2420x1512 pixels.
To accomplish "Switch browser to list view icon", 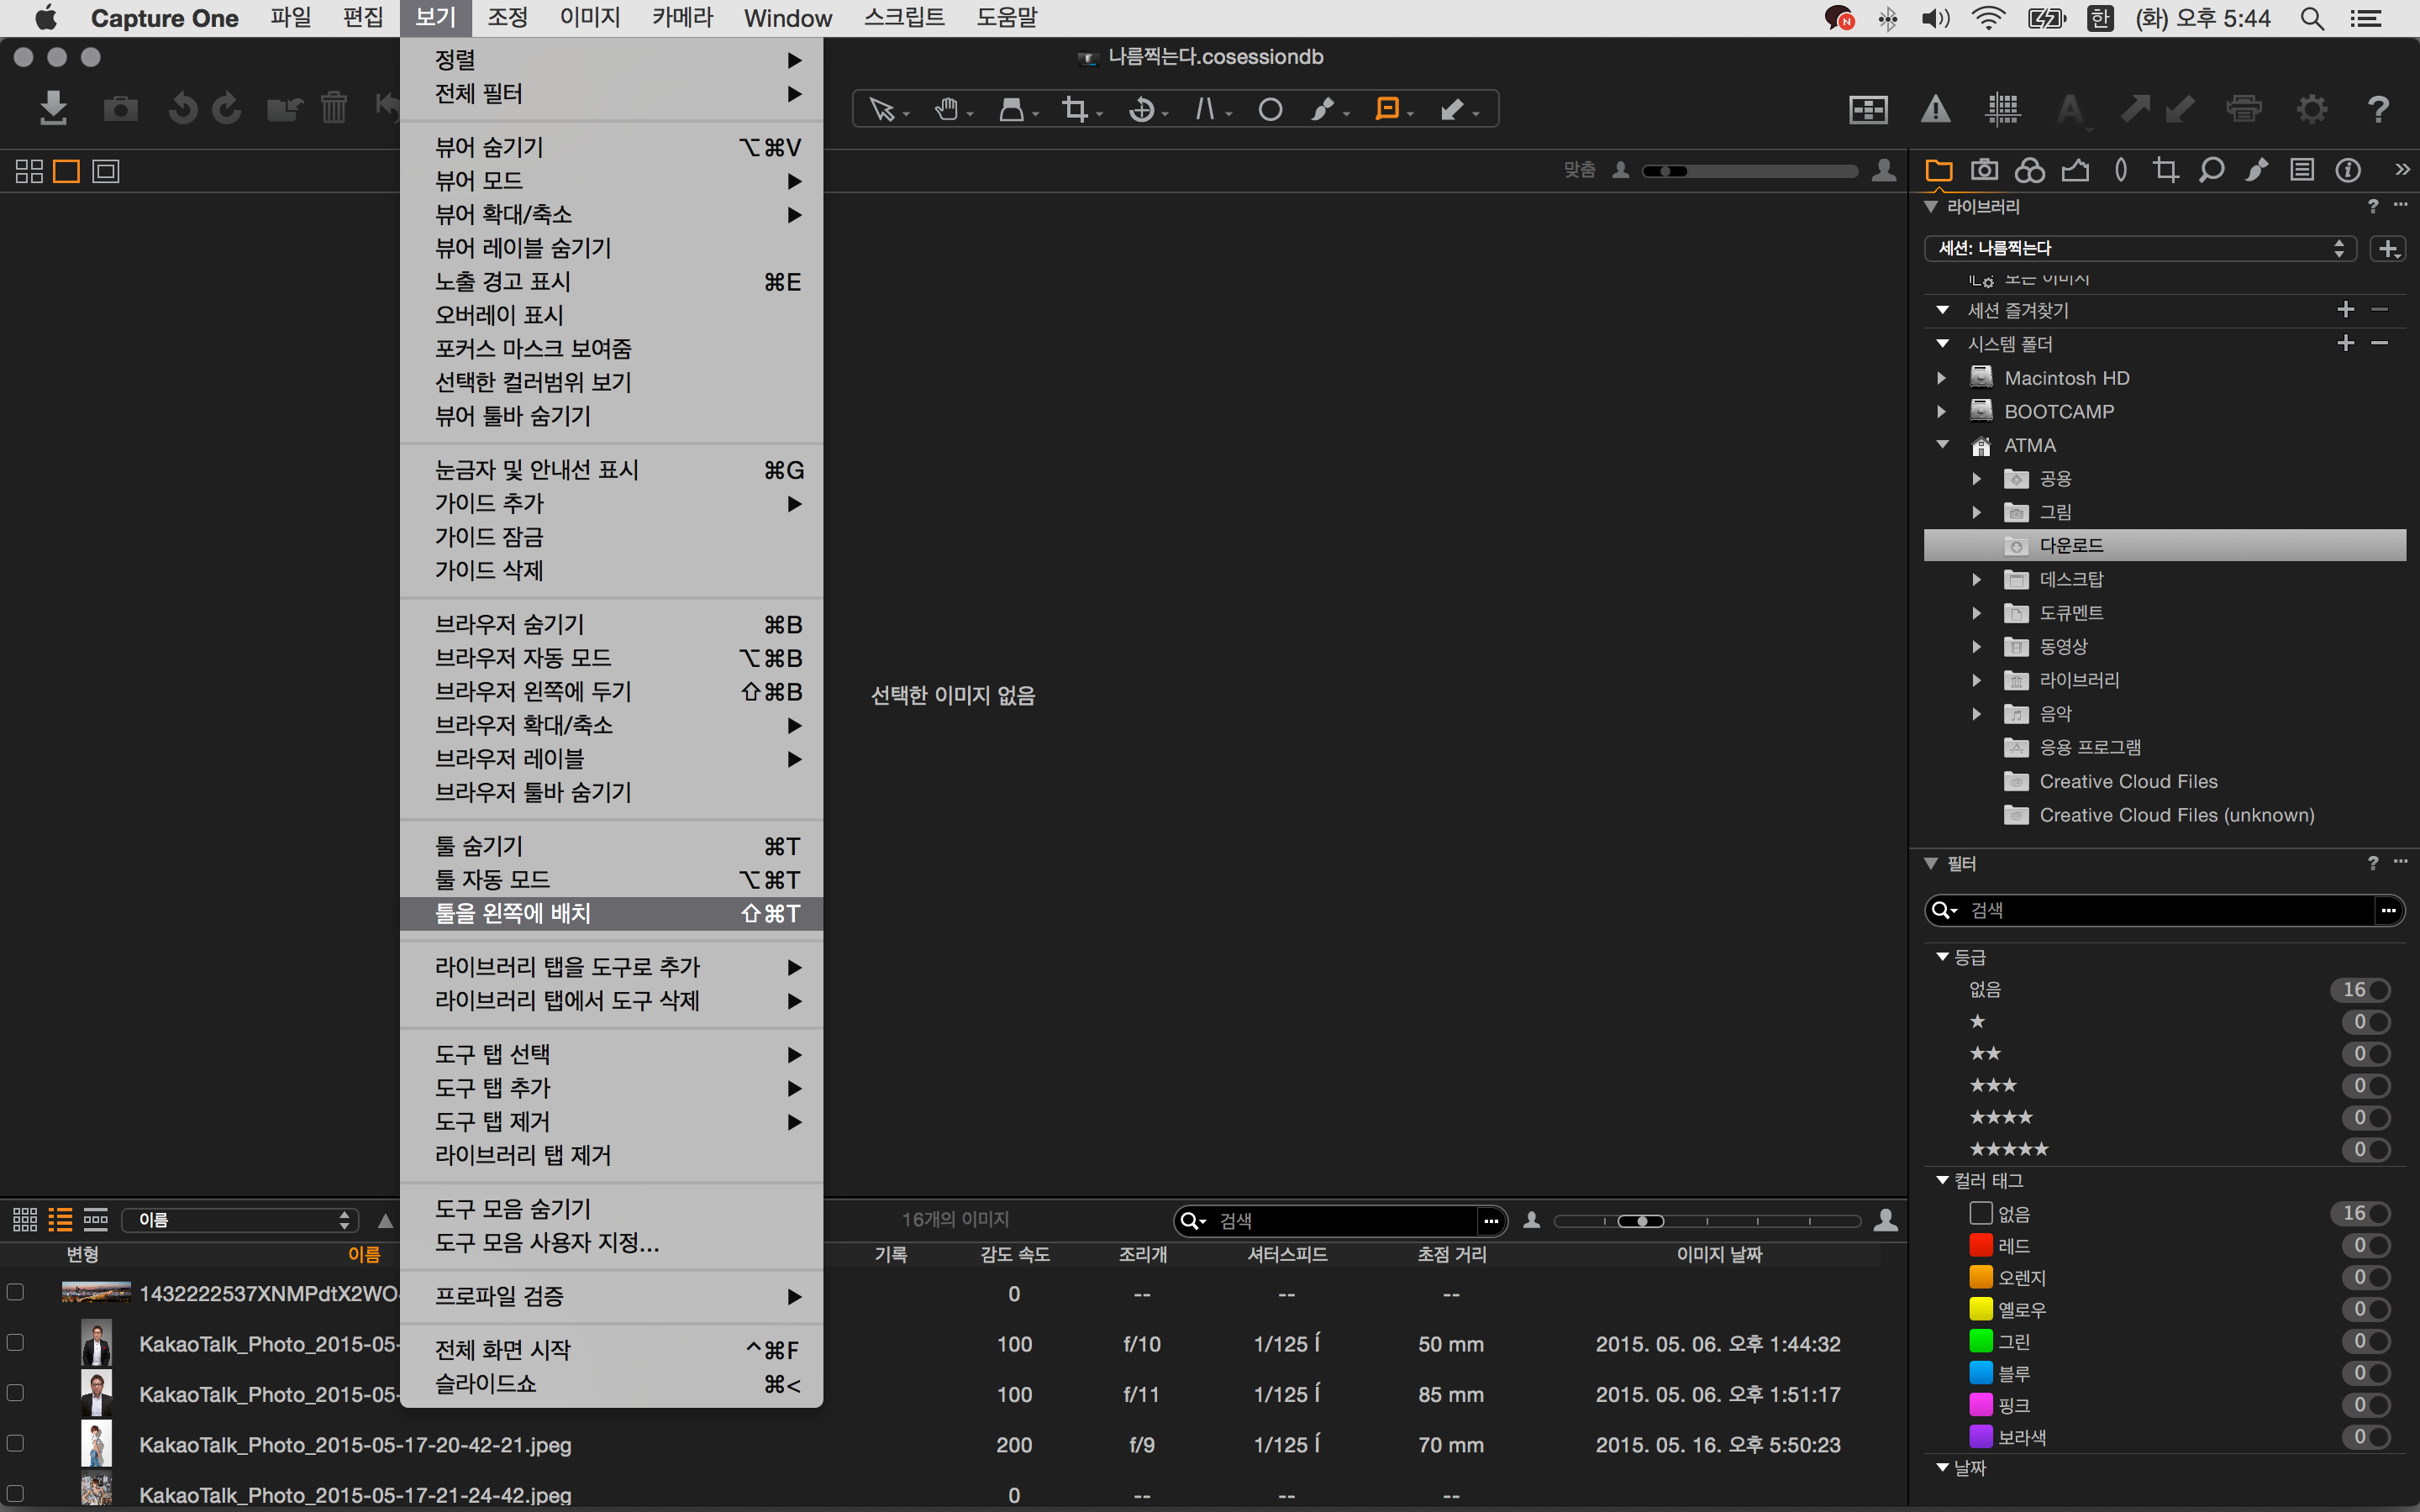I will coord(61,1219).
